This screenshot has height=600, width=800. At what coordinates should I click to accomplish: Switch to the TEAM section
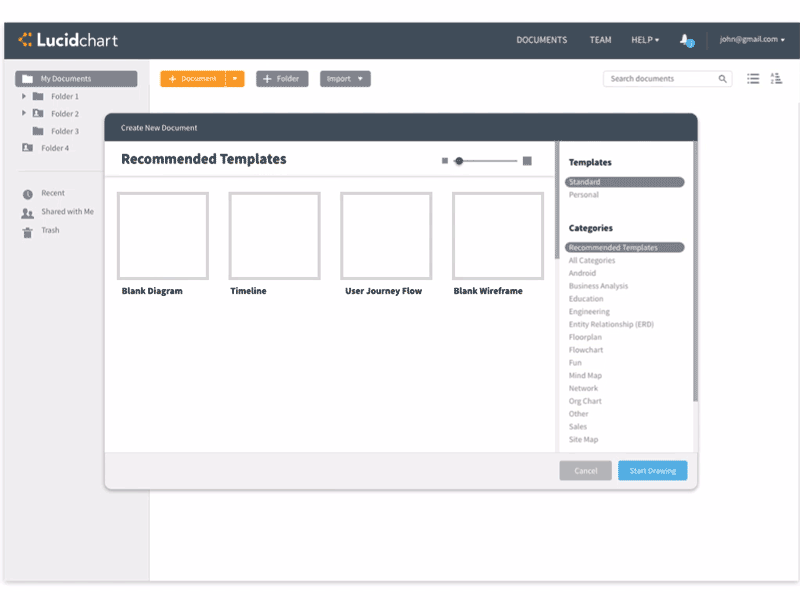[x=600, y=40]
